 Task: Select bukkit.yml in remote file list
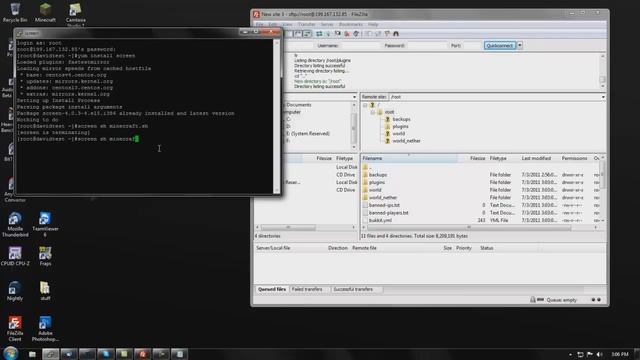click(380, 220)
